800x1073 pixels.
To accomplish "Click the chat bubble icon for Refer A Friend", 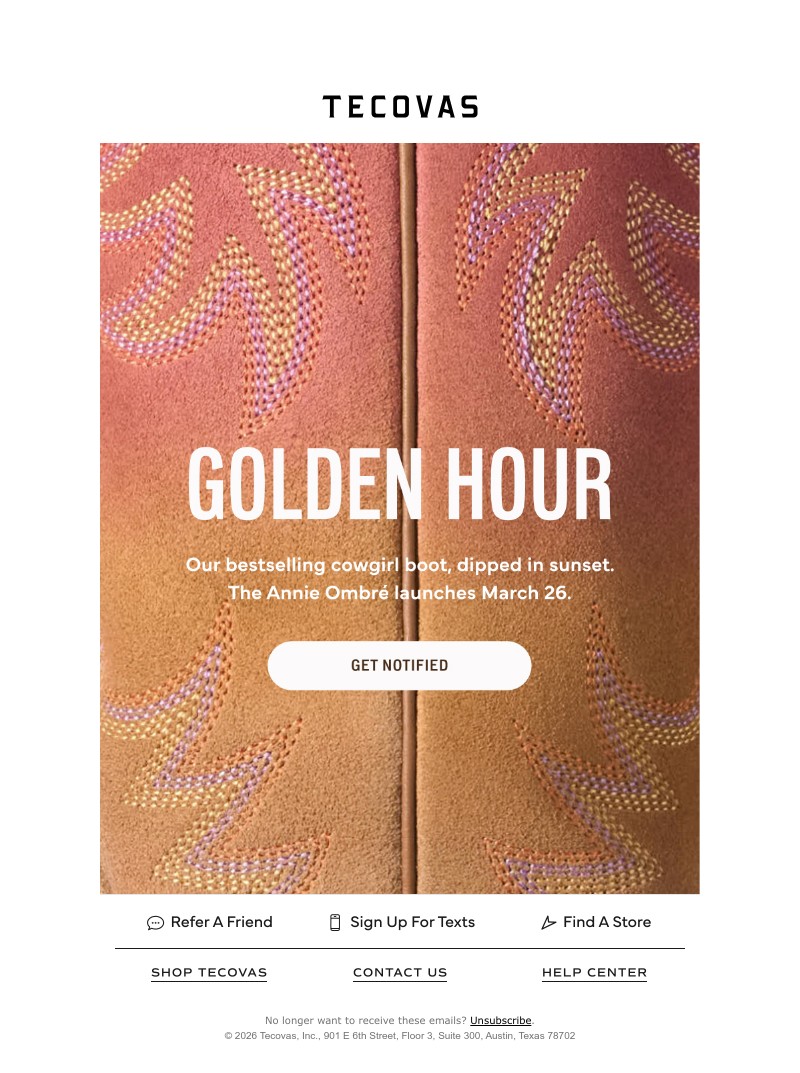I will coord(155,922).
